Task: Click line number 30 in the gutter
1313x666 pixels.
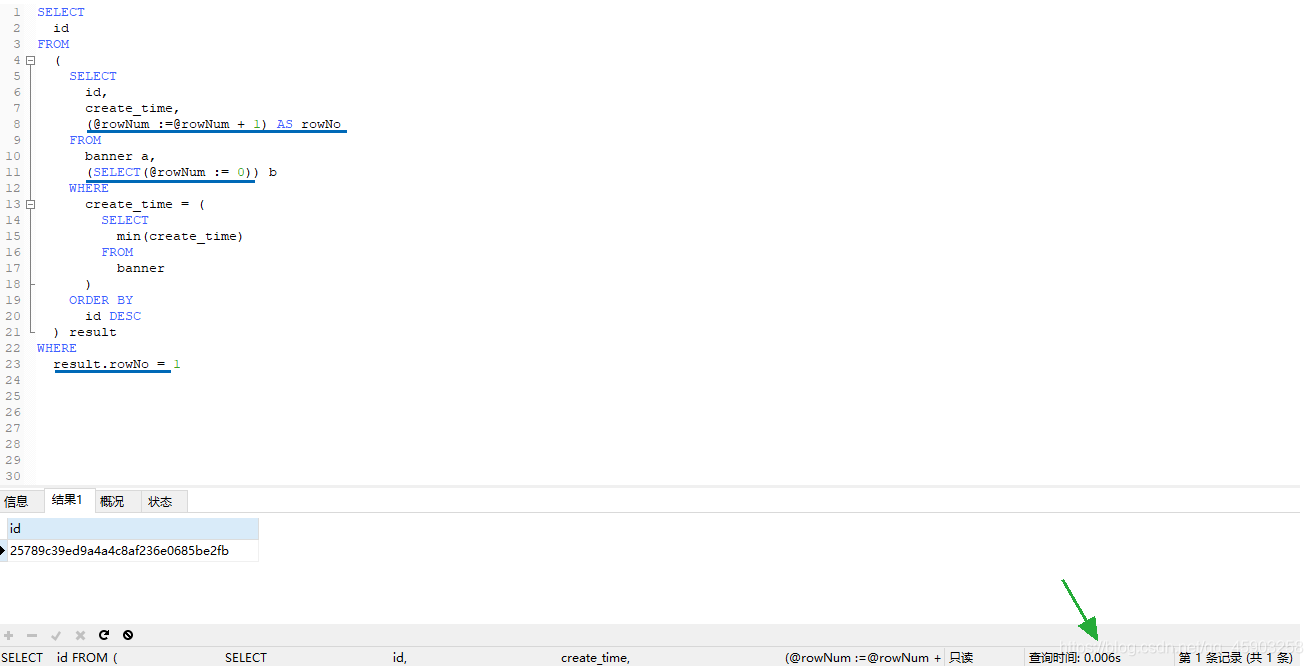Action: click(12, 476)
